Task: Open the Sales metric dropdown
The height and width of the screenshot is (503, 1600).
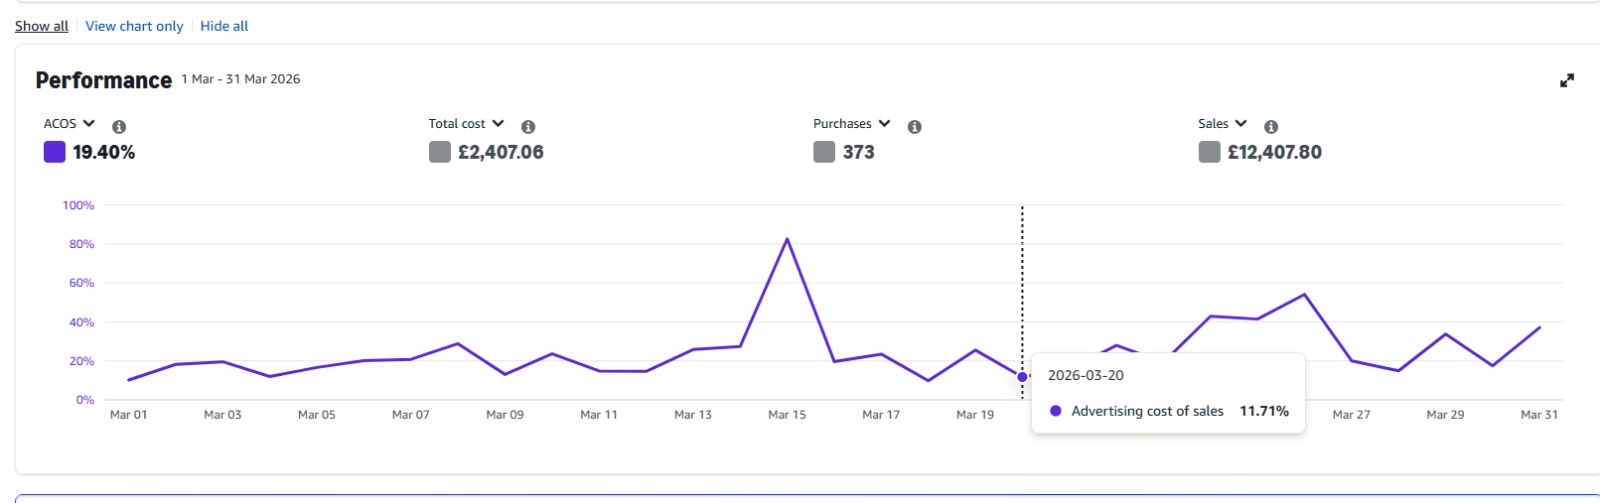Action: (x=1222, y=124)
